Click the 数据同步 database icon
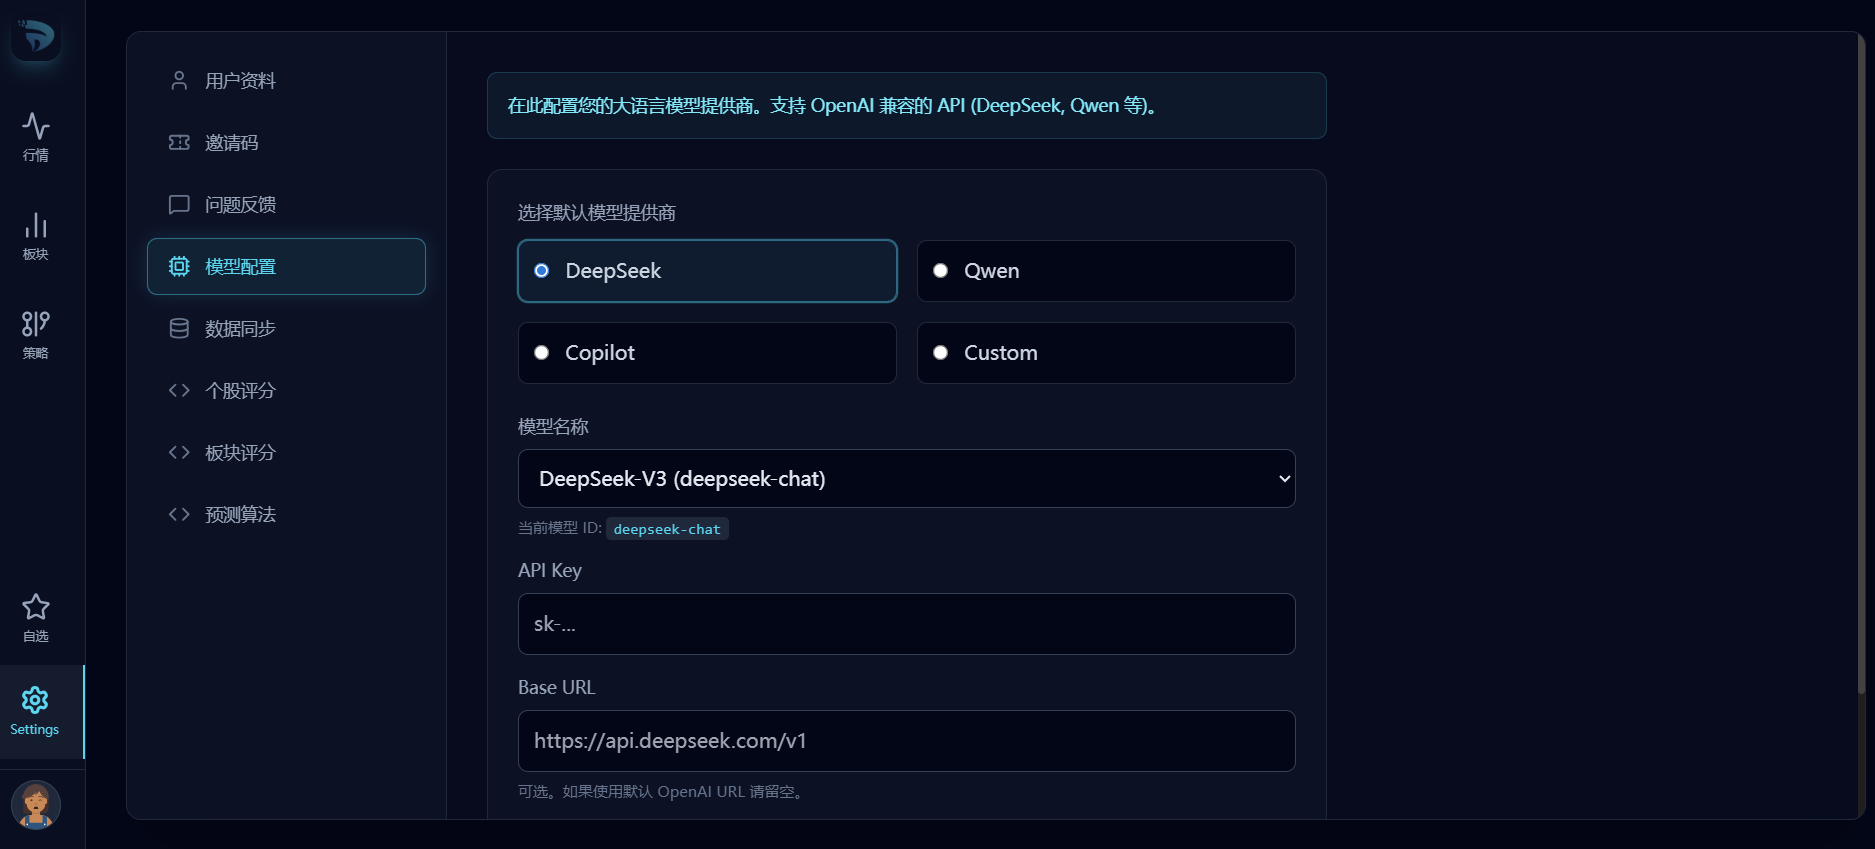This screenshot has height=849, width=1875. click(179, 329)
